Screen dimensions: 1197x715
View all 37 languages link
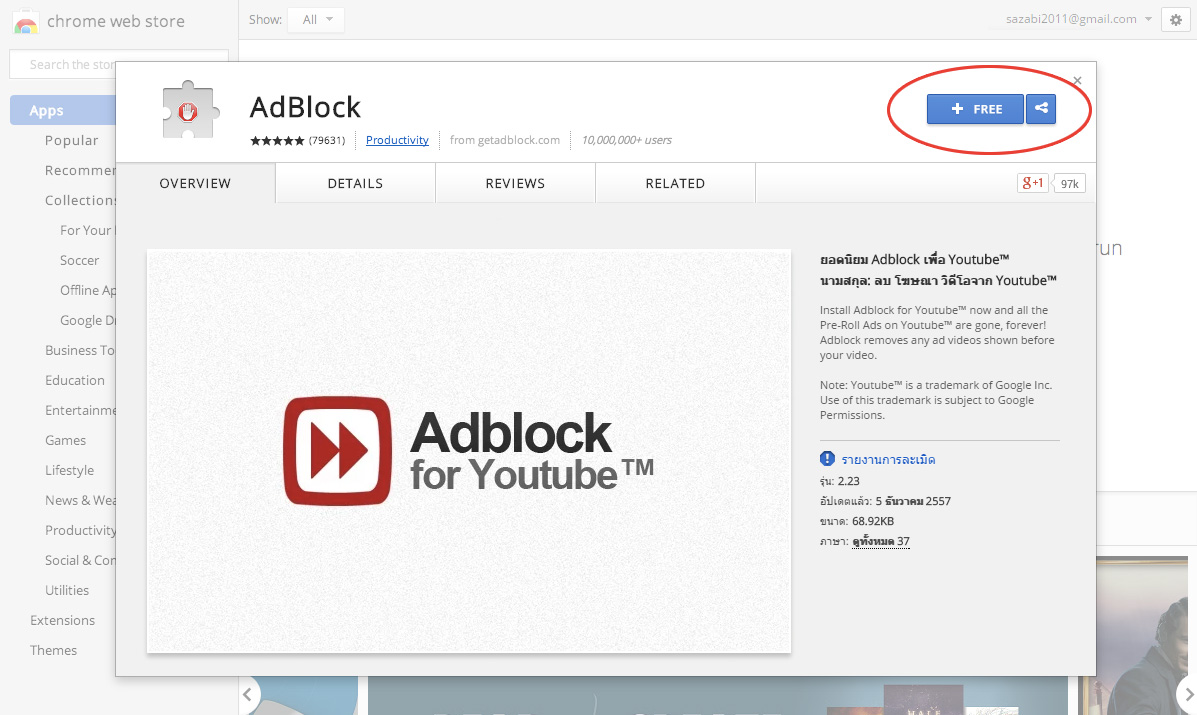[881, 541]
